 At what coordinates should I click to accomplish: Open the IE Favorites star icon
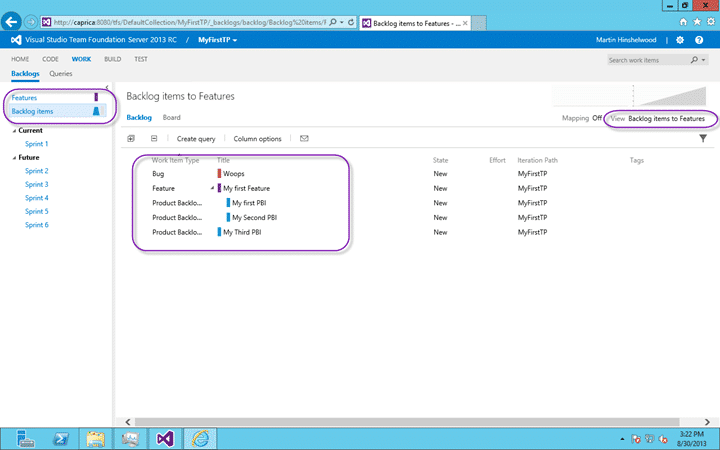coord(697,22)
